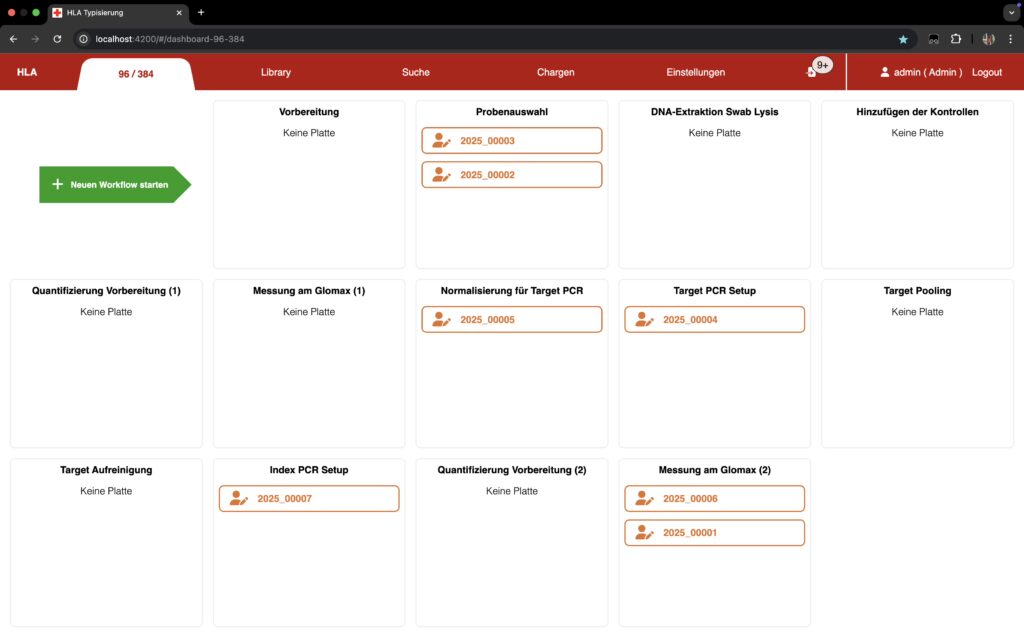1024x640 pixels.
Task: Click the user-edit icon beside 2025_00004
Action: coord(644,319)
